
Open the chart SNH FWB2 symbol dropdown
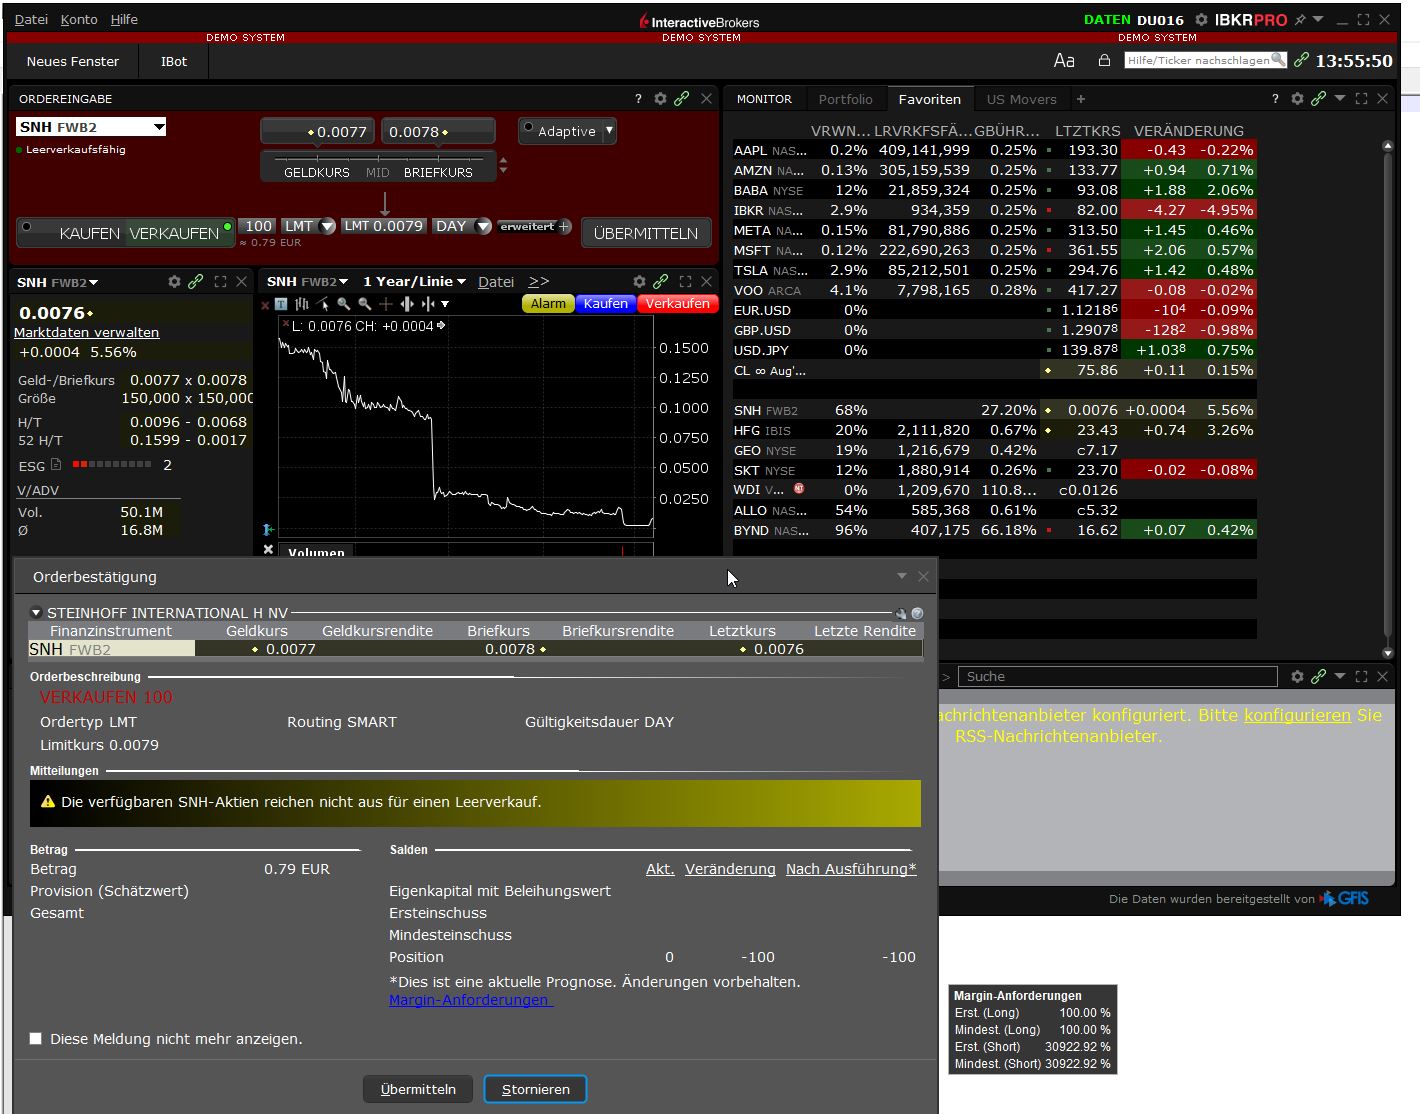[307, 282]
